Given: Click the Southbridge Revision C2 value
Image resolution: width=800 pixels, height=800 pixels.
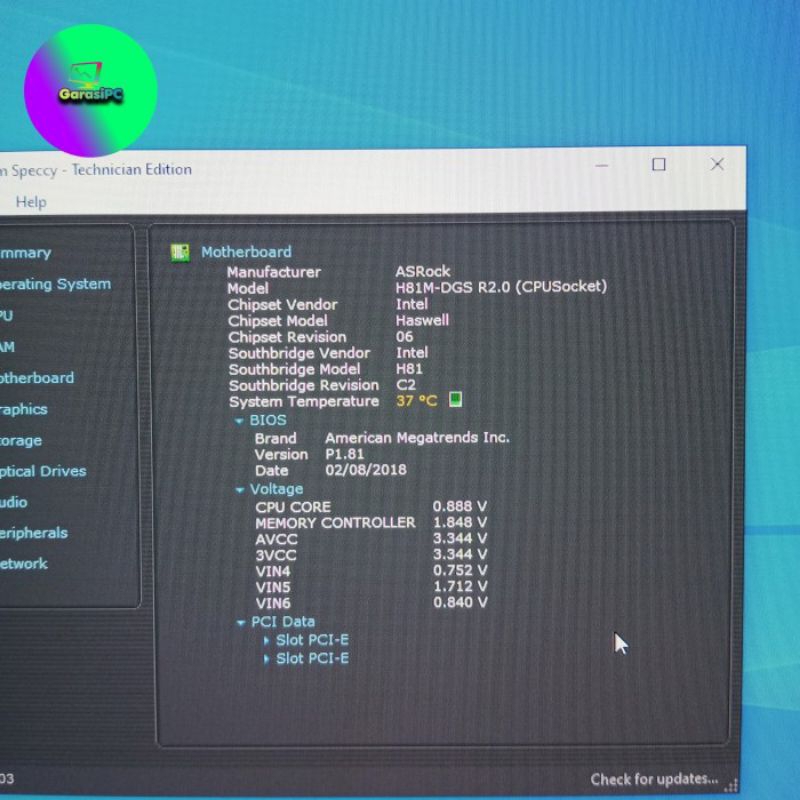Looking at the screenshot, I should pos(406,385).
